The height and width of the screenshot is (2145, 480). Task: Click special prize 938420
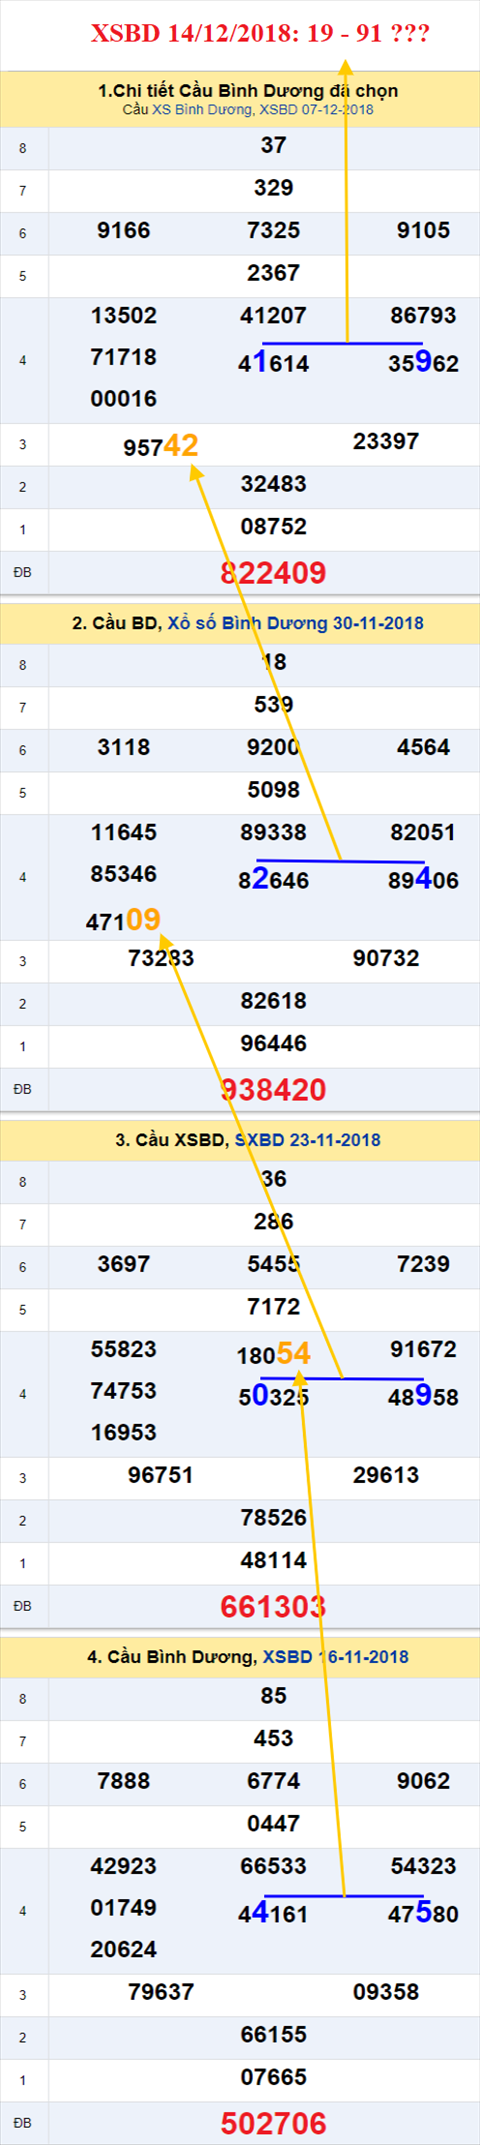(273, 1090)
